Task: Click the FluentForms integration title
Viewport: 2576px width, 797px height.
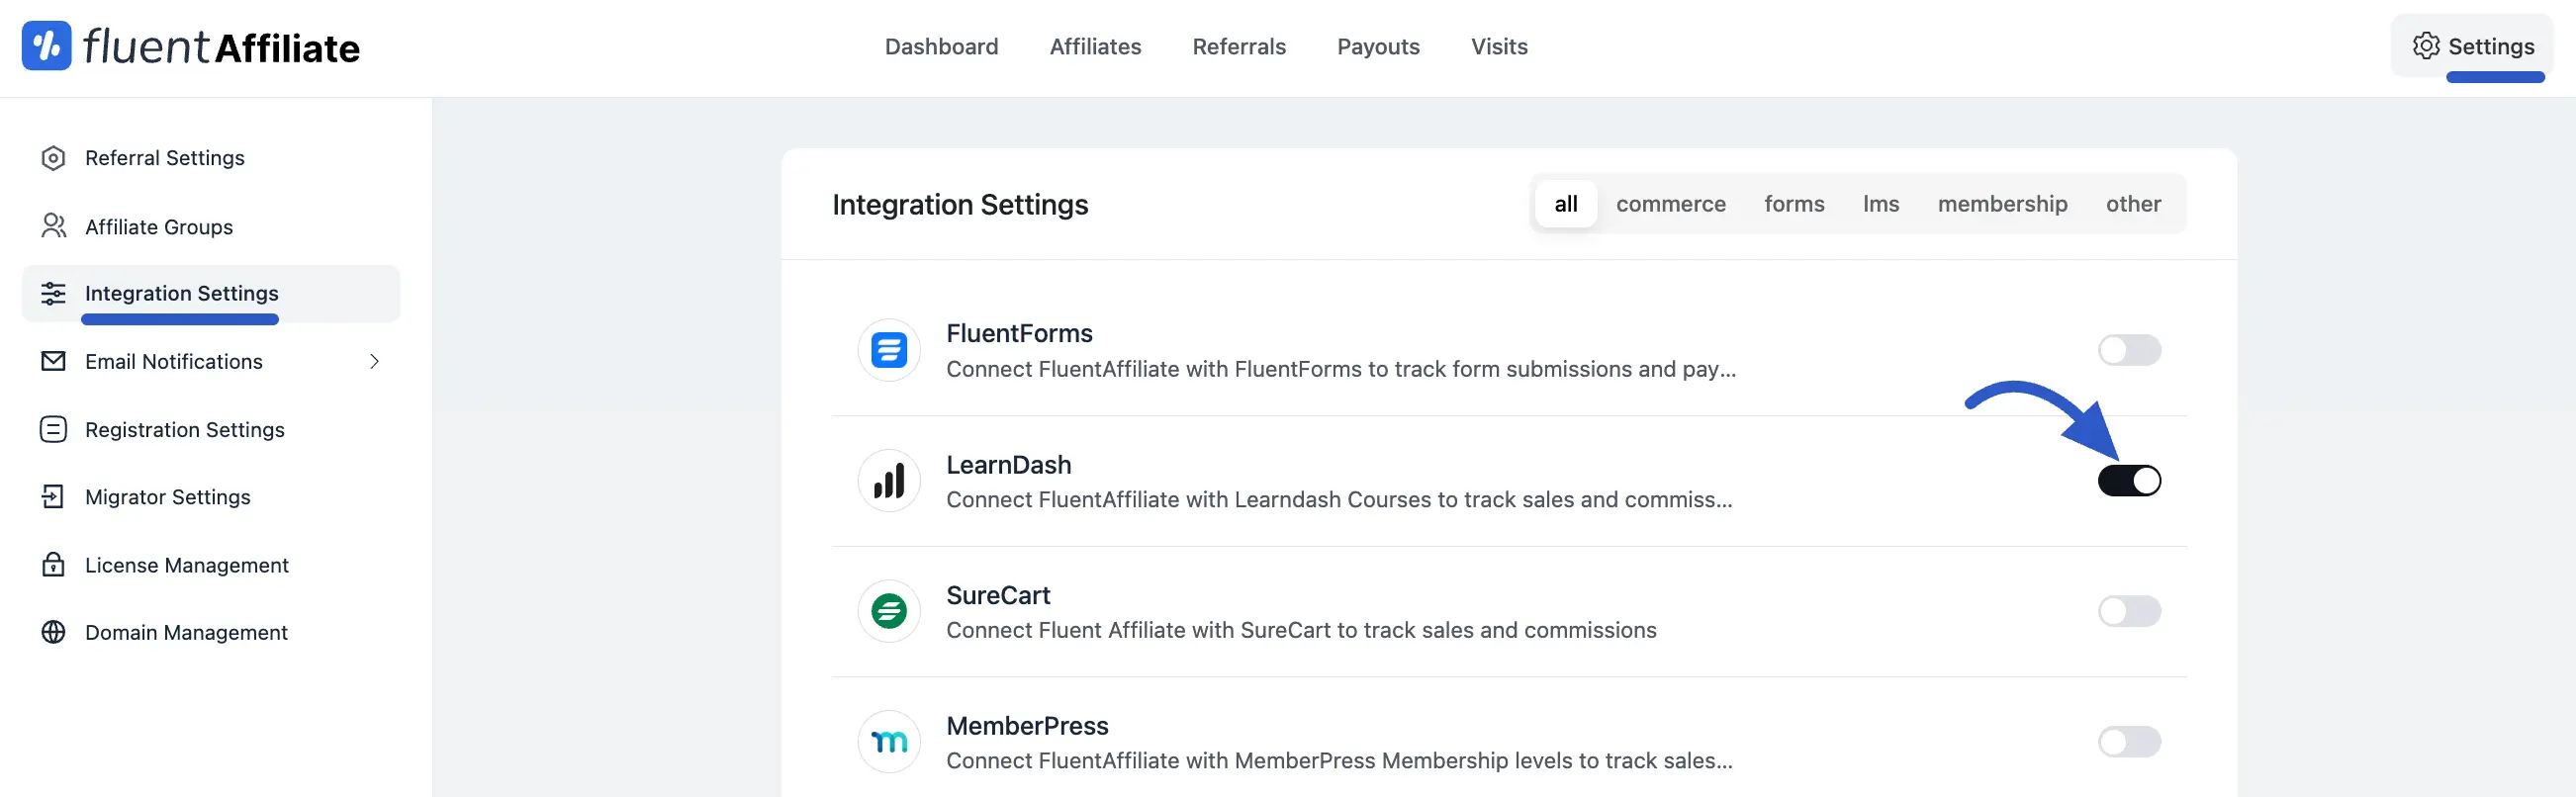Action: click(x=1019, y=333)
